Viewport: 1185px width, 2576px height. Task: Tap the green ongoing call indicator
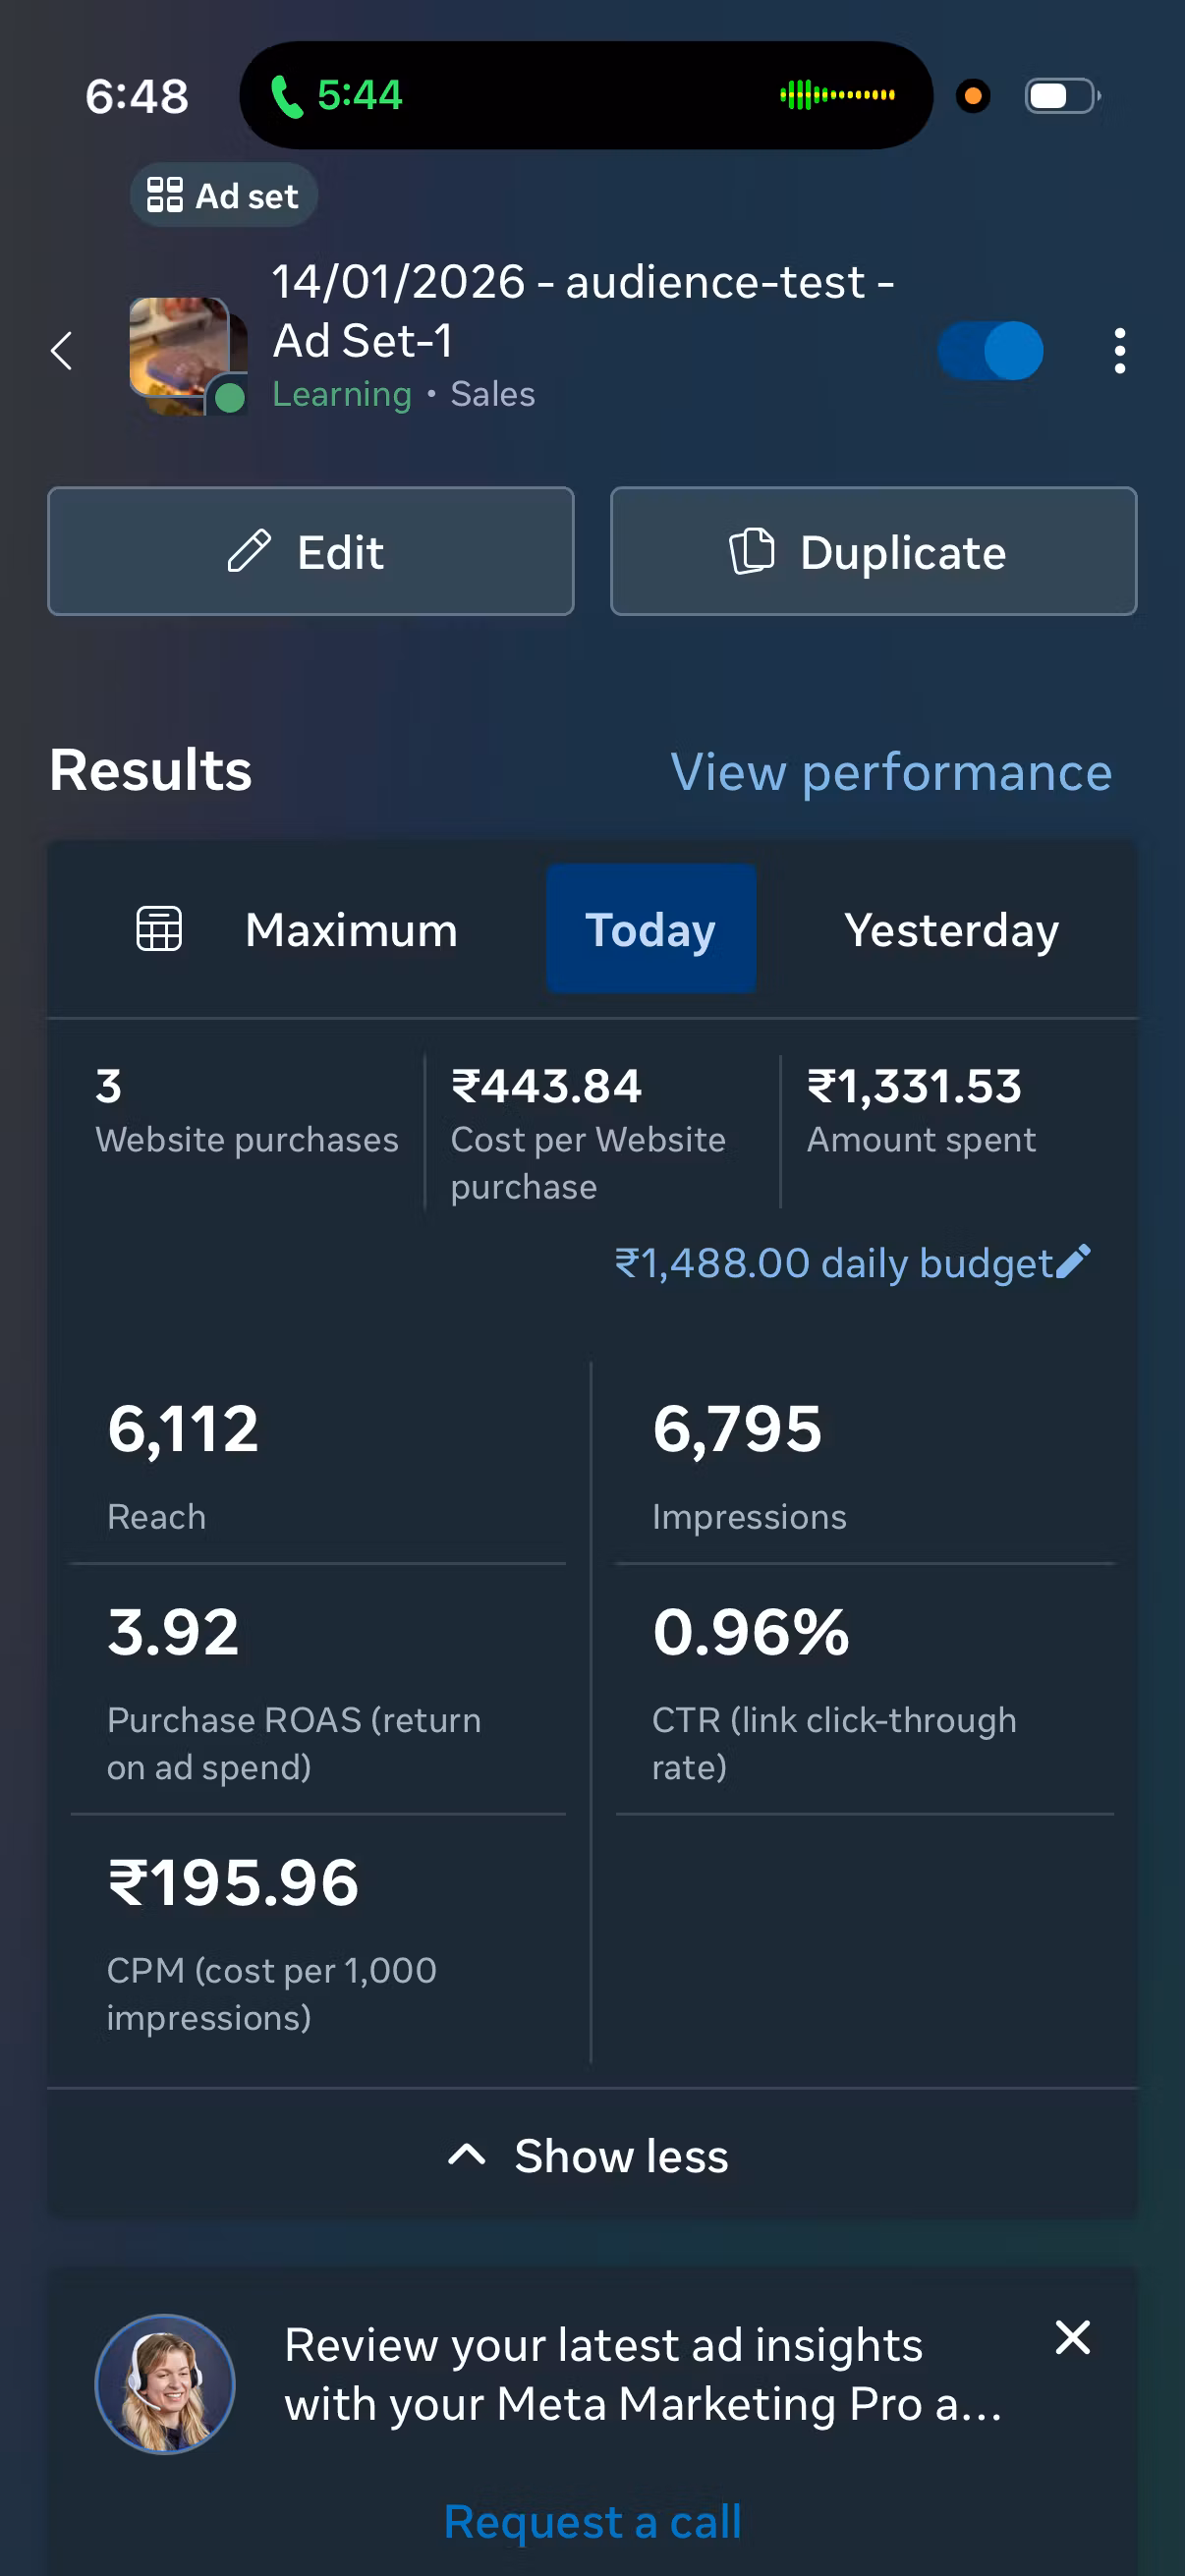(x=336, y=96)
